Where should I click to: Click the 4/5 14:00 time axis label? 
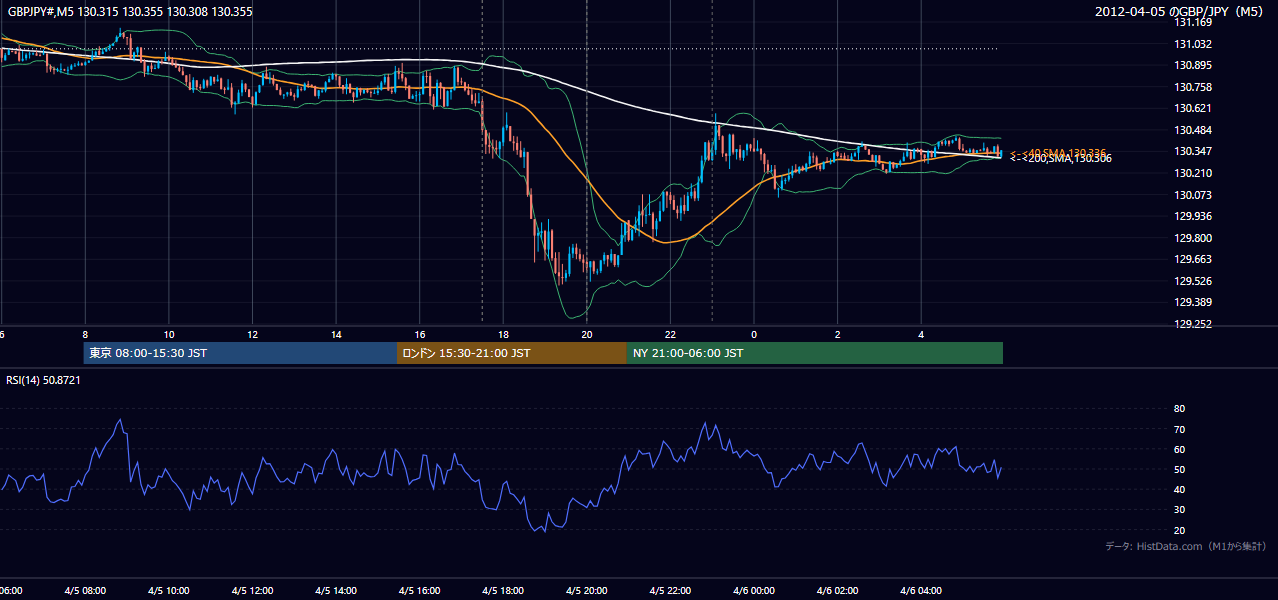click(335, 591)
